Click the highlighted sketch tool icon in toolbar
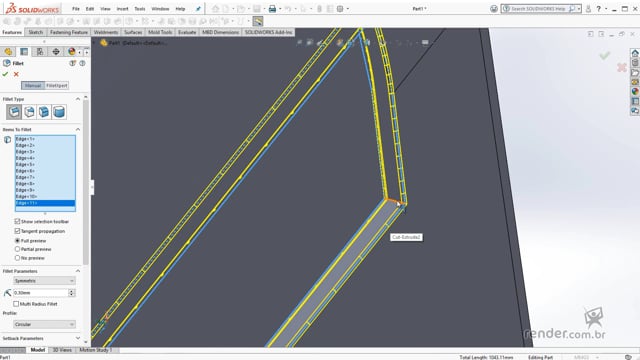The image size is (640, 360). pos(258,21)
